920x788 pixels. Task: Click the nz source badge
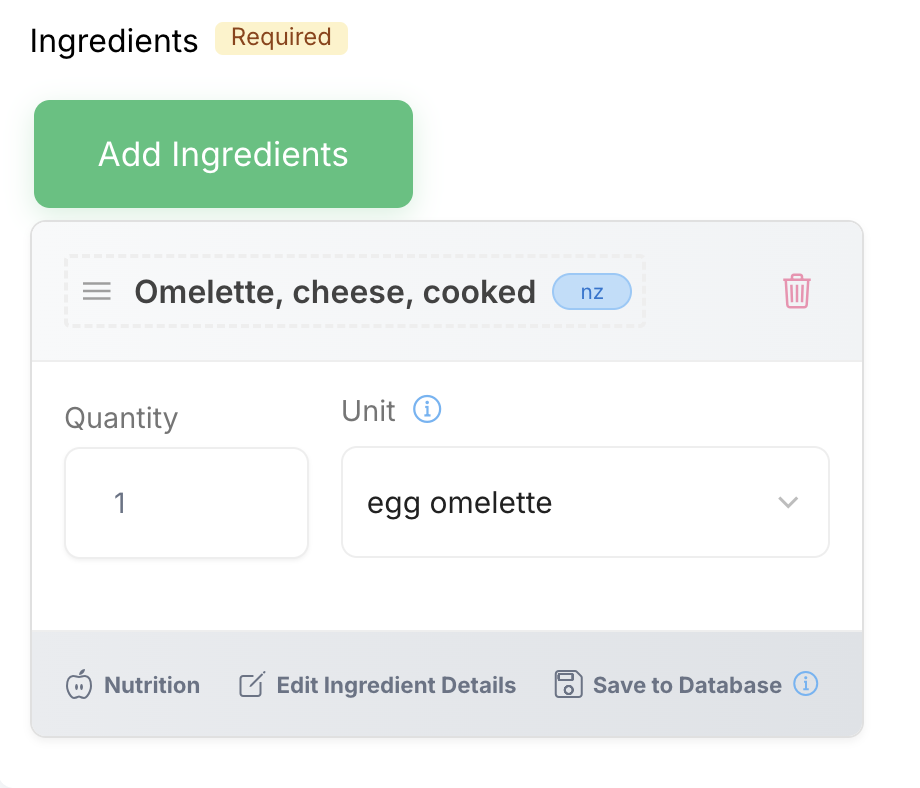pyautogui.click(x=592, y=292)
